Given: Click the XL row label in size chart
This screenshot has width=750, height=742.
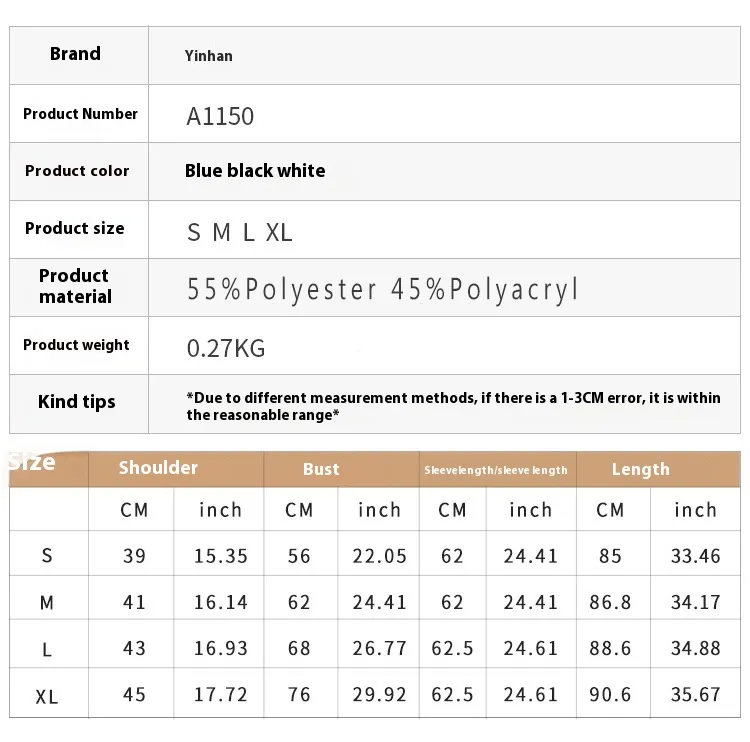Looking at the screenshot, I should point(47,697).
